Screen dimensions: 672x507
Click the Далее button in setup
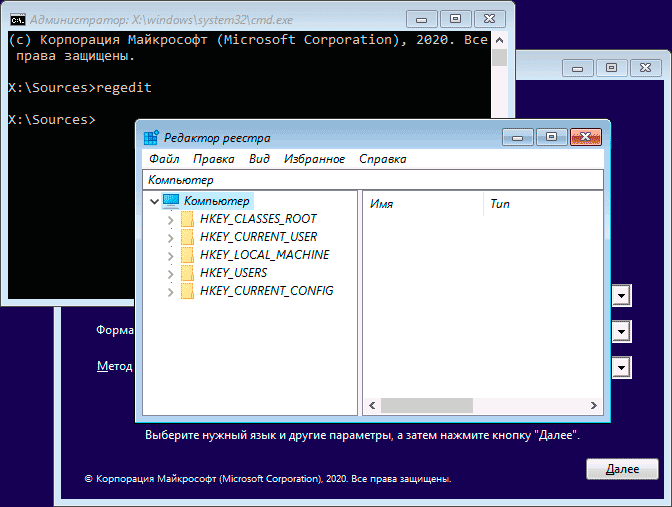point(622,469)
